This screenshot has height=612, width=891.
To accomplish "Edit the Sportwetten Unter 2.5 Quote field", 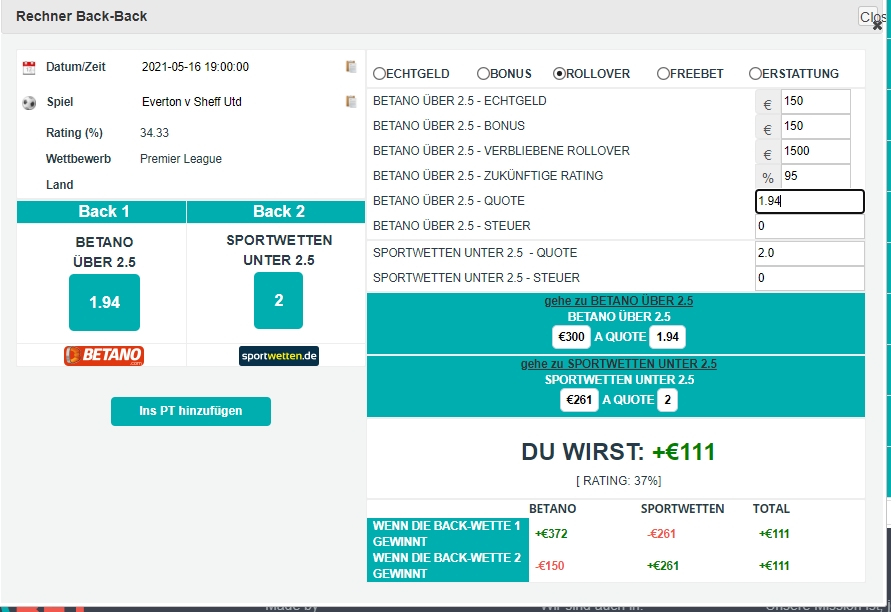I will point(810,253).
